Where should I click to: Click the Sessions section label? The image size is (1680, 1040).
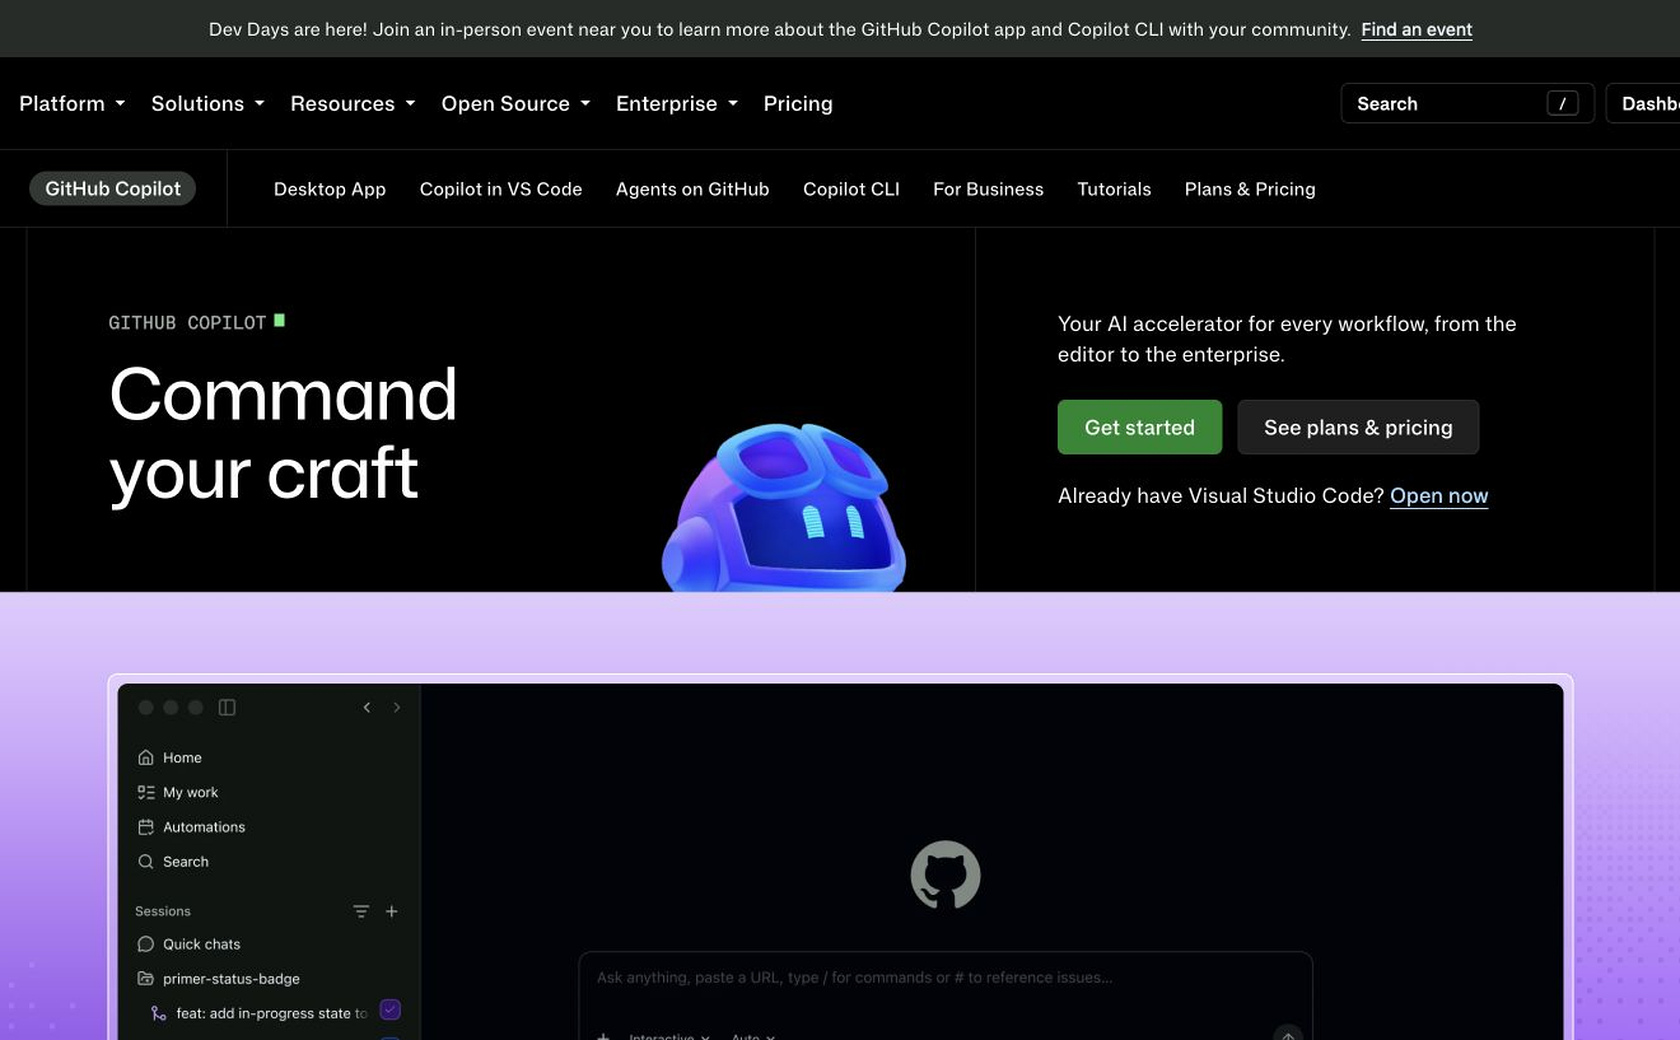pyautogui.click(x=163, y=911)
